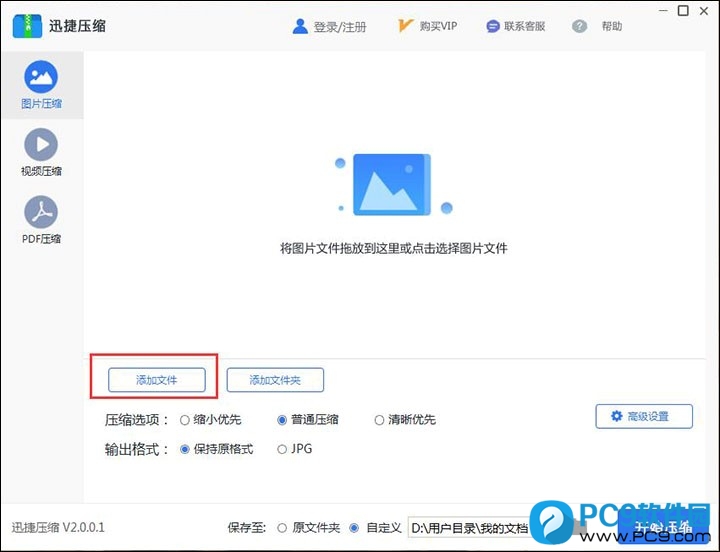Screen dimensions: 720x552
Task: Click the text 将图片文件拖放到这里或点击选择图片文件
Action: pyautogui.click(x=394, y=248)
